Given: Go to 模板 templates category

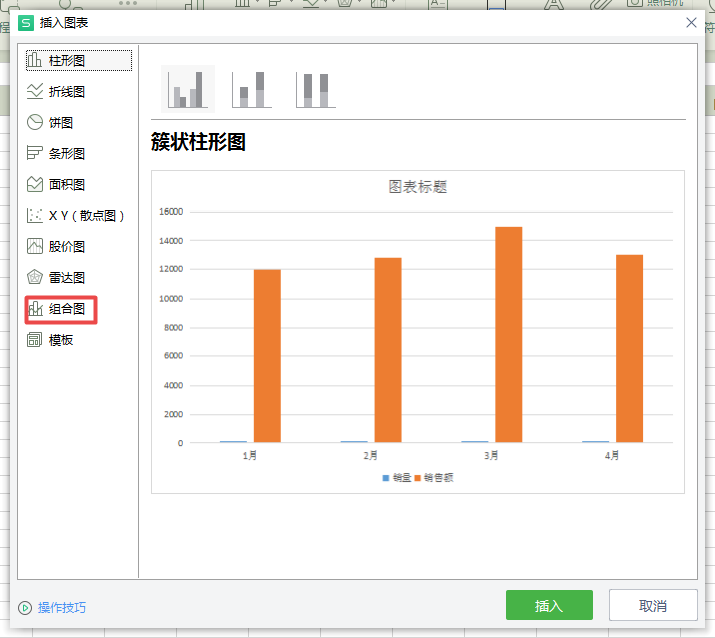Looking at the screenshot, I should [61, 340].
